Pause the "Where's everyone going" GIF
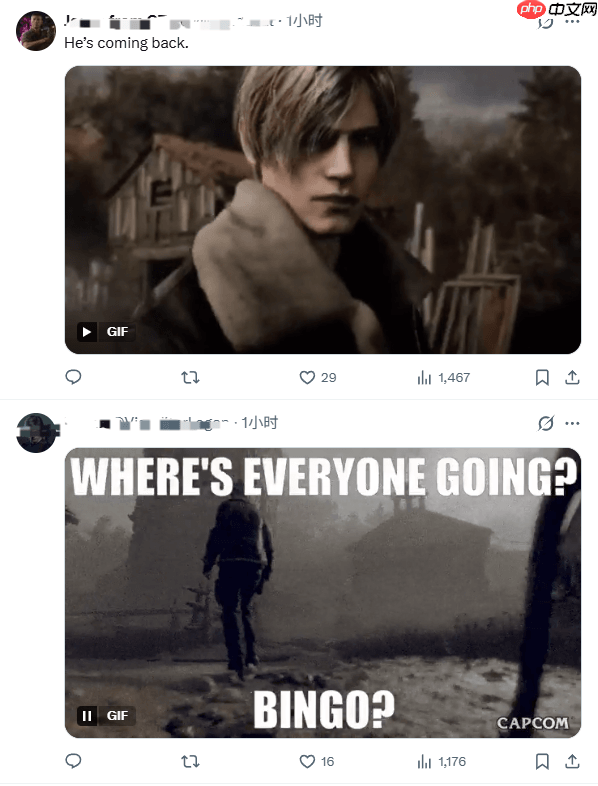The width and height of the screenshot is (598, 786). coord(87,716)
